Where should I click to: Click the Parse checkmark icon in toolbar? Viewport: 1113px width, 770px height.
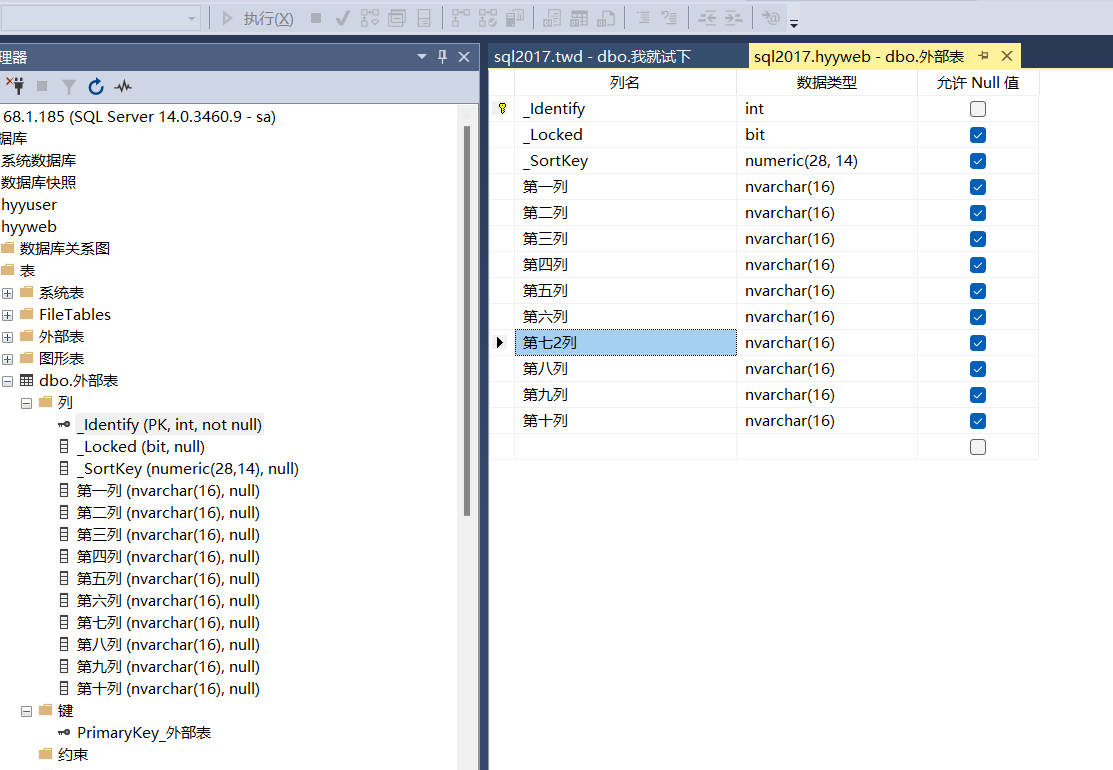pyautogui.click(x=342, y=18)
